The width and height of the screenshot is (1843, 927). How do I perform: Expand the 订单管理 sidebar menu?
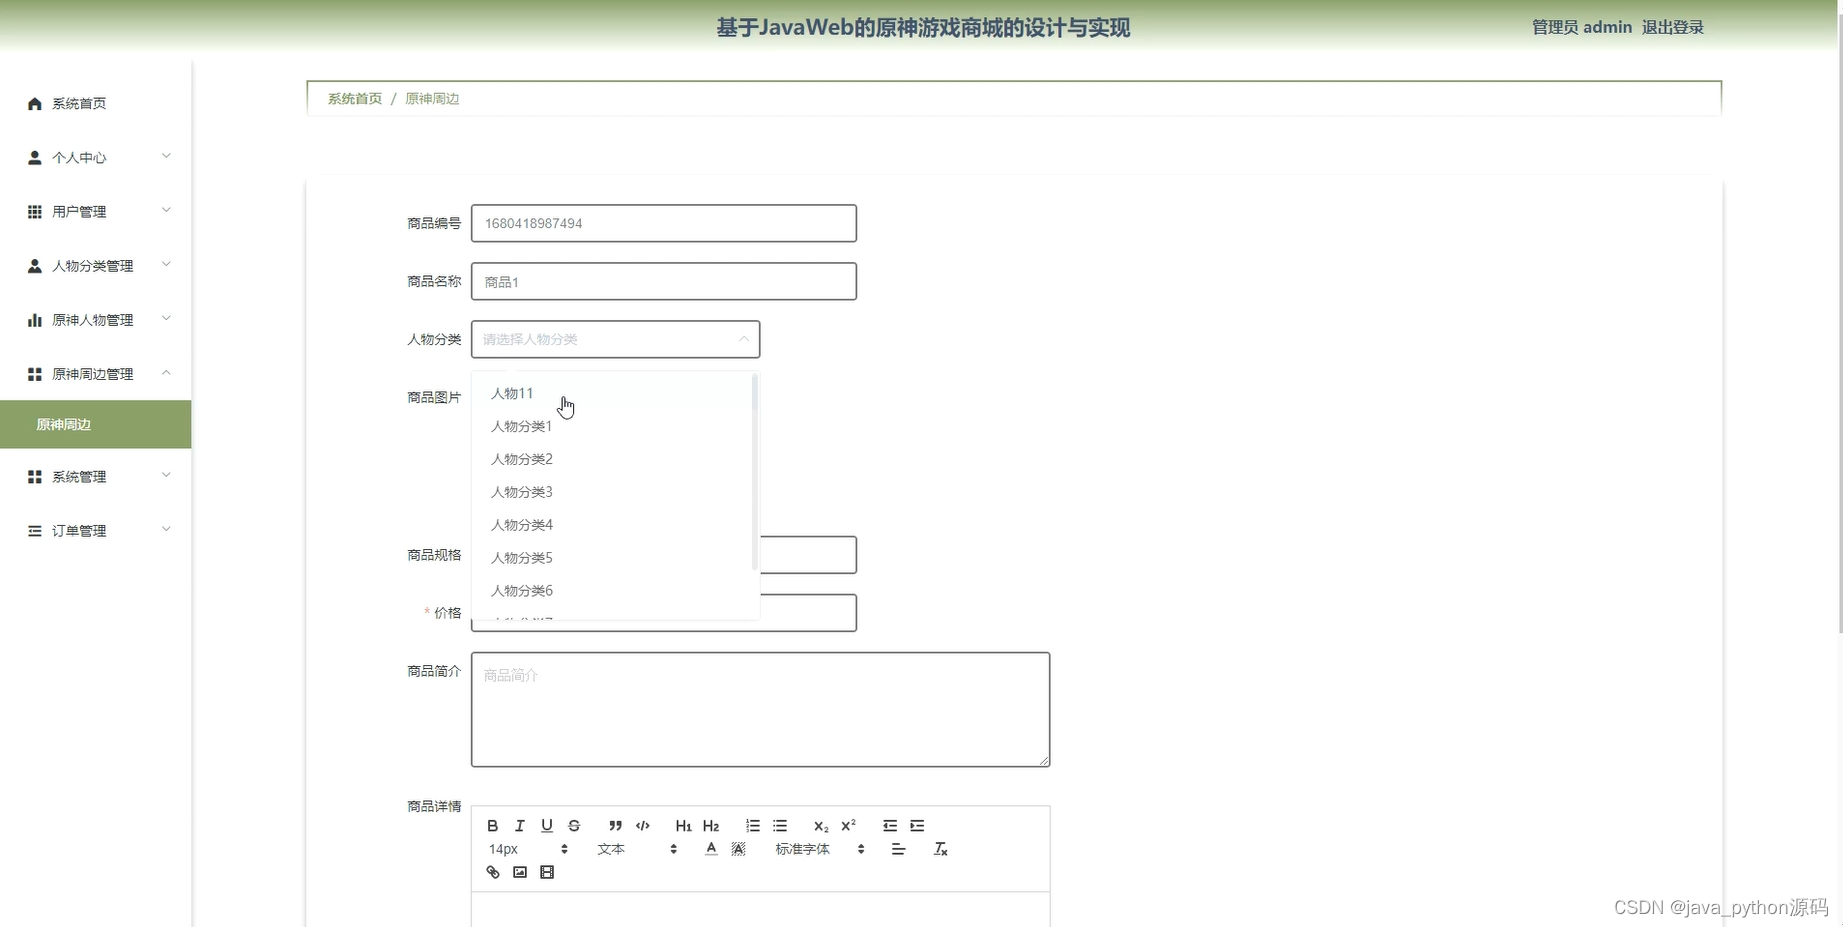tap(96, 530)
